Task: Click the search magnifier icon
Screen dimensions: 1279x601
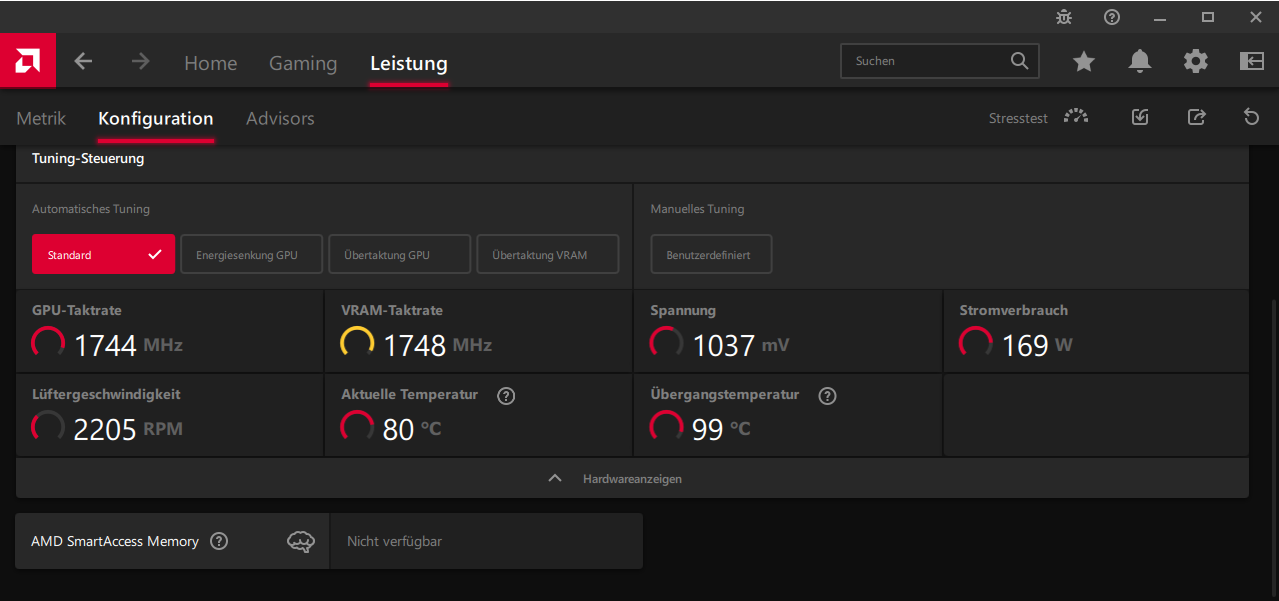Action: coord(1019,61)
